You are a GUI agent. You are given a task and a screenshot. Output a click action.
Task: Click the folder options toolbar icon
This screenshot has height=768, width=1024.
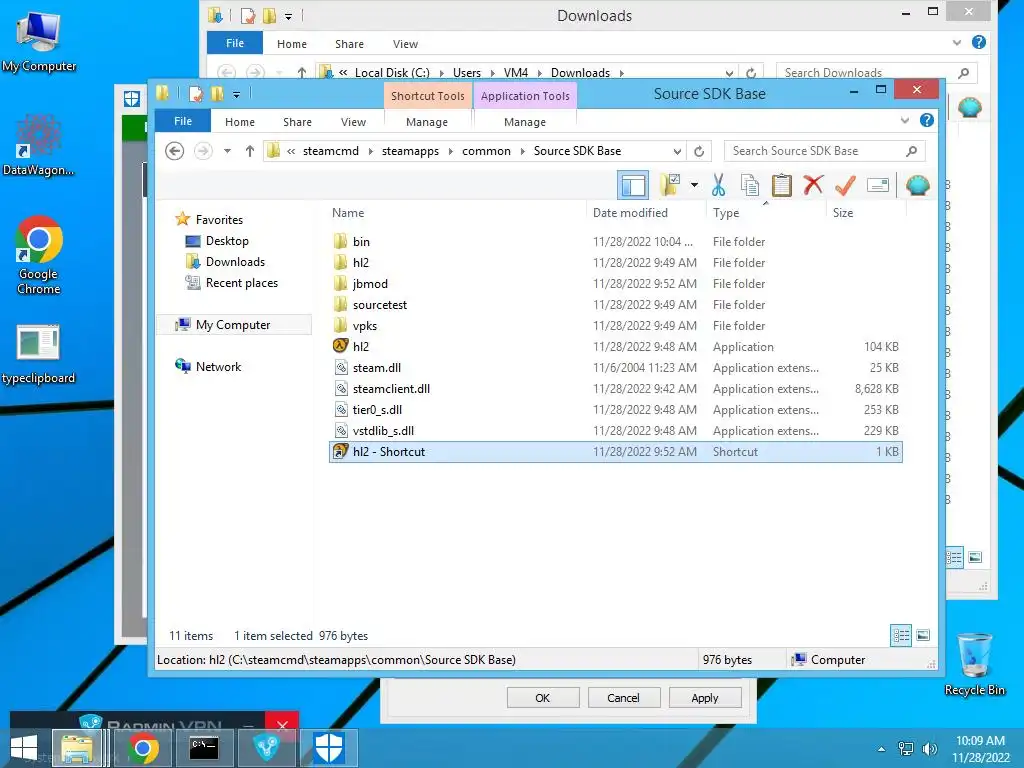(670, 185)
